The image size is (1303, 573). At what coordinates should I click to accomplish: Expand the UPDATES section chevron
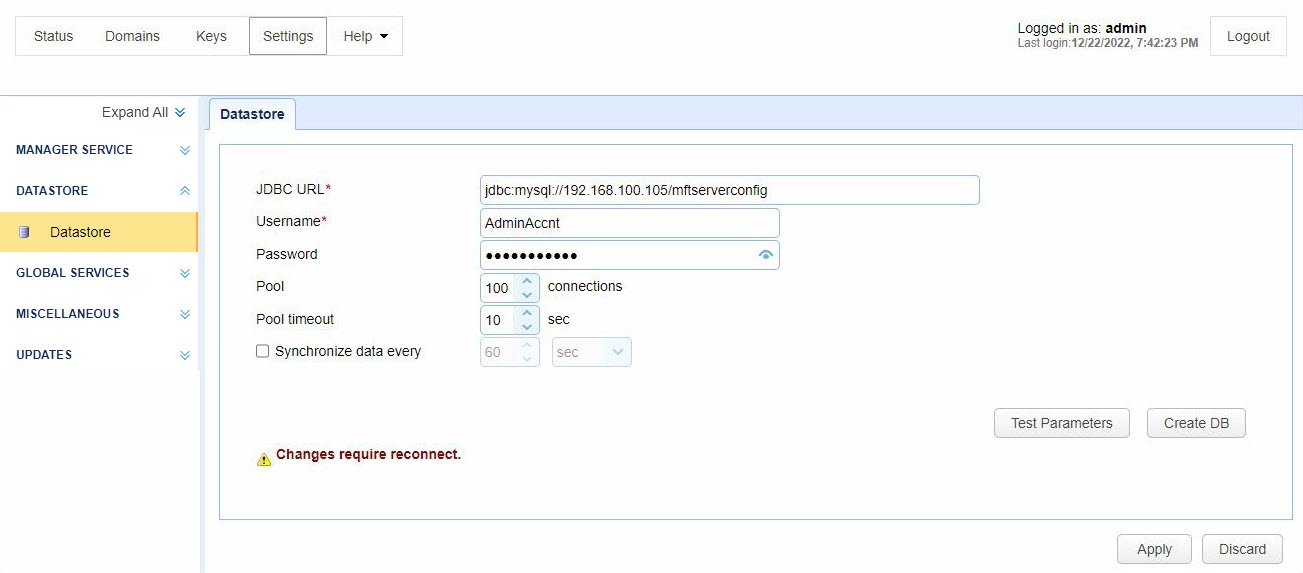(x=185, y=355)
